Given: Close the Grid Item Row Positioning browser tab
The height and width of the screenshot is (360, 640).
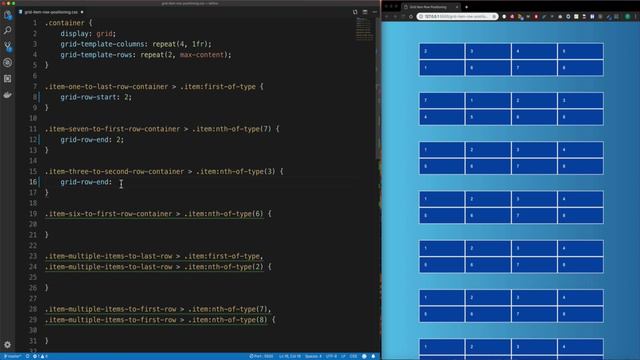Looking at the screenshot, I should coord(457,7).
